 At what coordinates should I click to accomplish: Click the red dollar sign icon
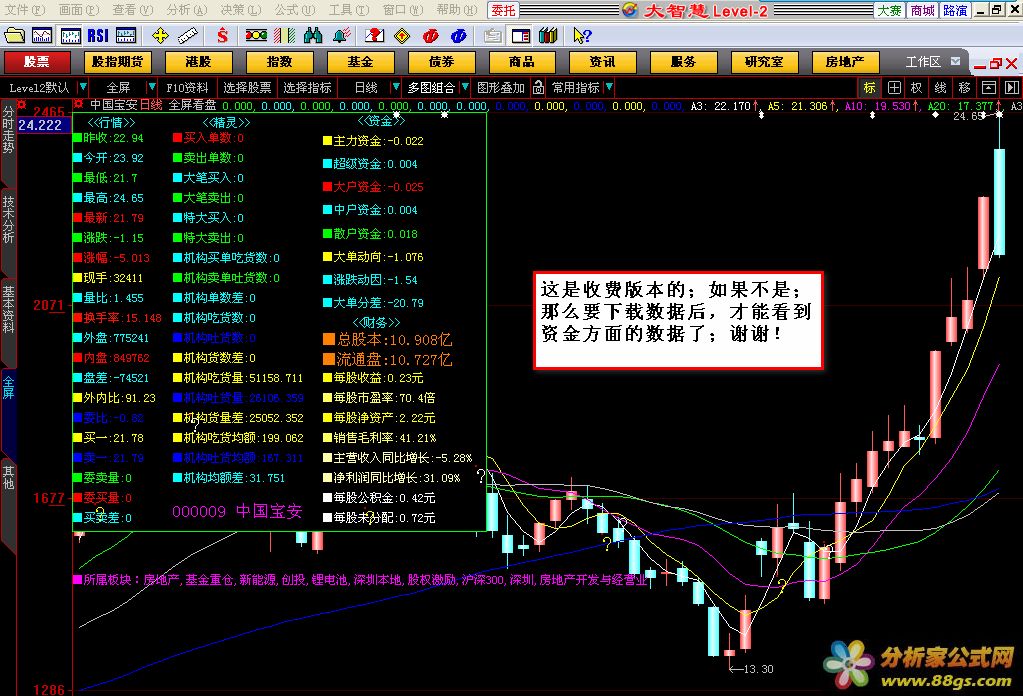tap(222, 36)
